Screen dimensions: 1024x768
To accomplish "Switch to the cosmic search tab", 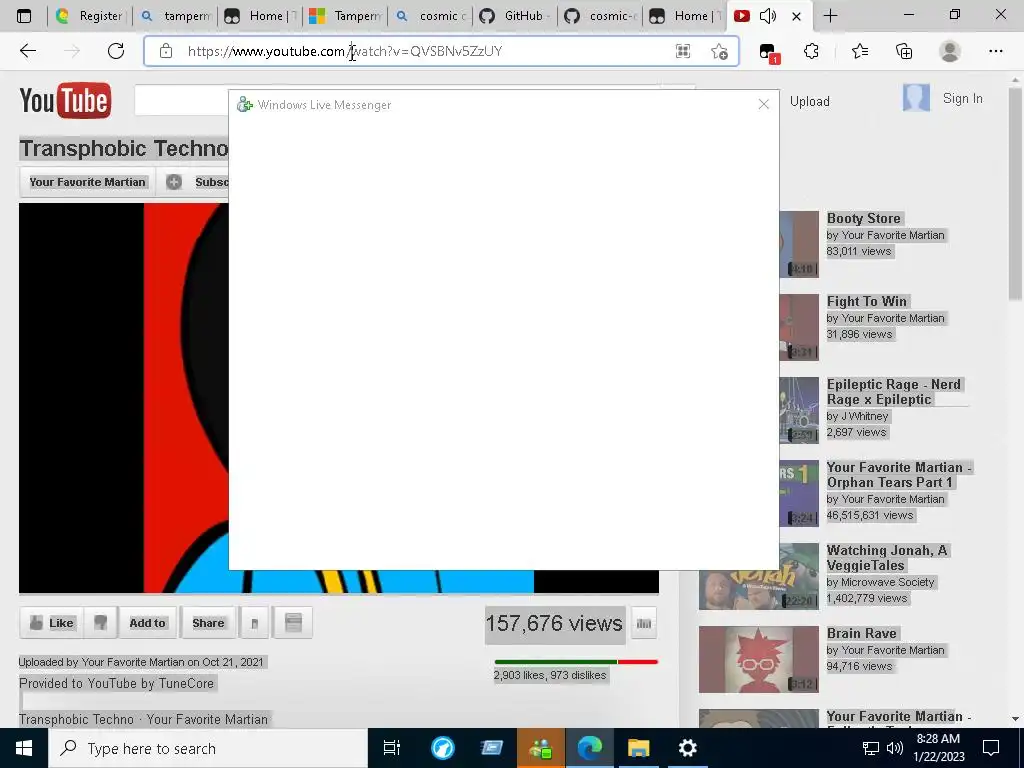I will point(430,16).
